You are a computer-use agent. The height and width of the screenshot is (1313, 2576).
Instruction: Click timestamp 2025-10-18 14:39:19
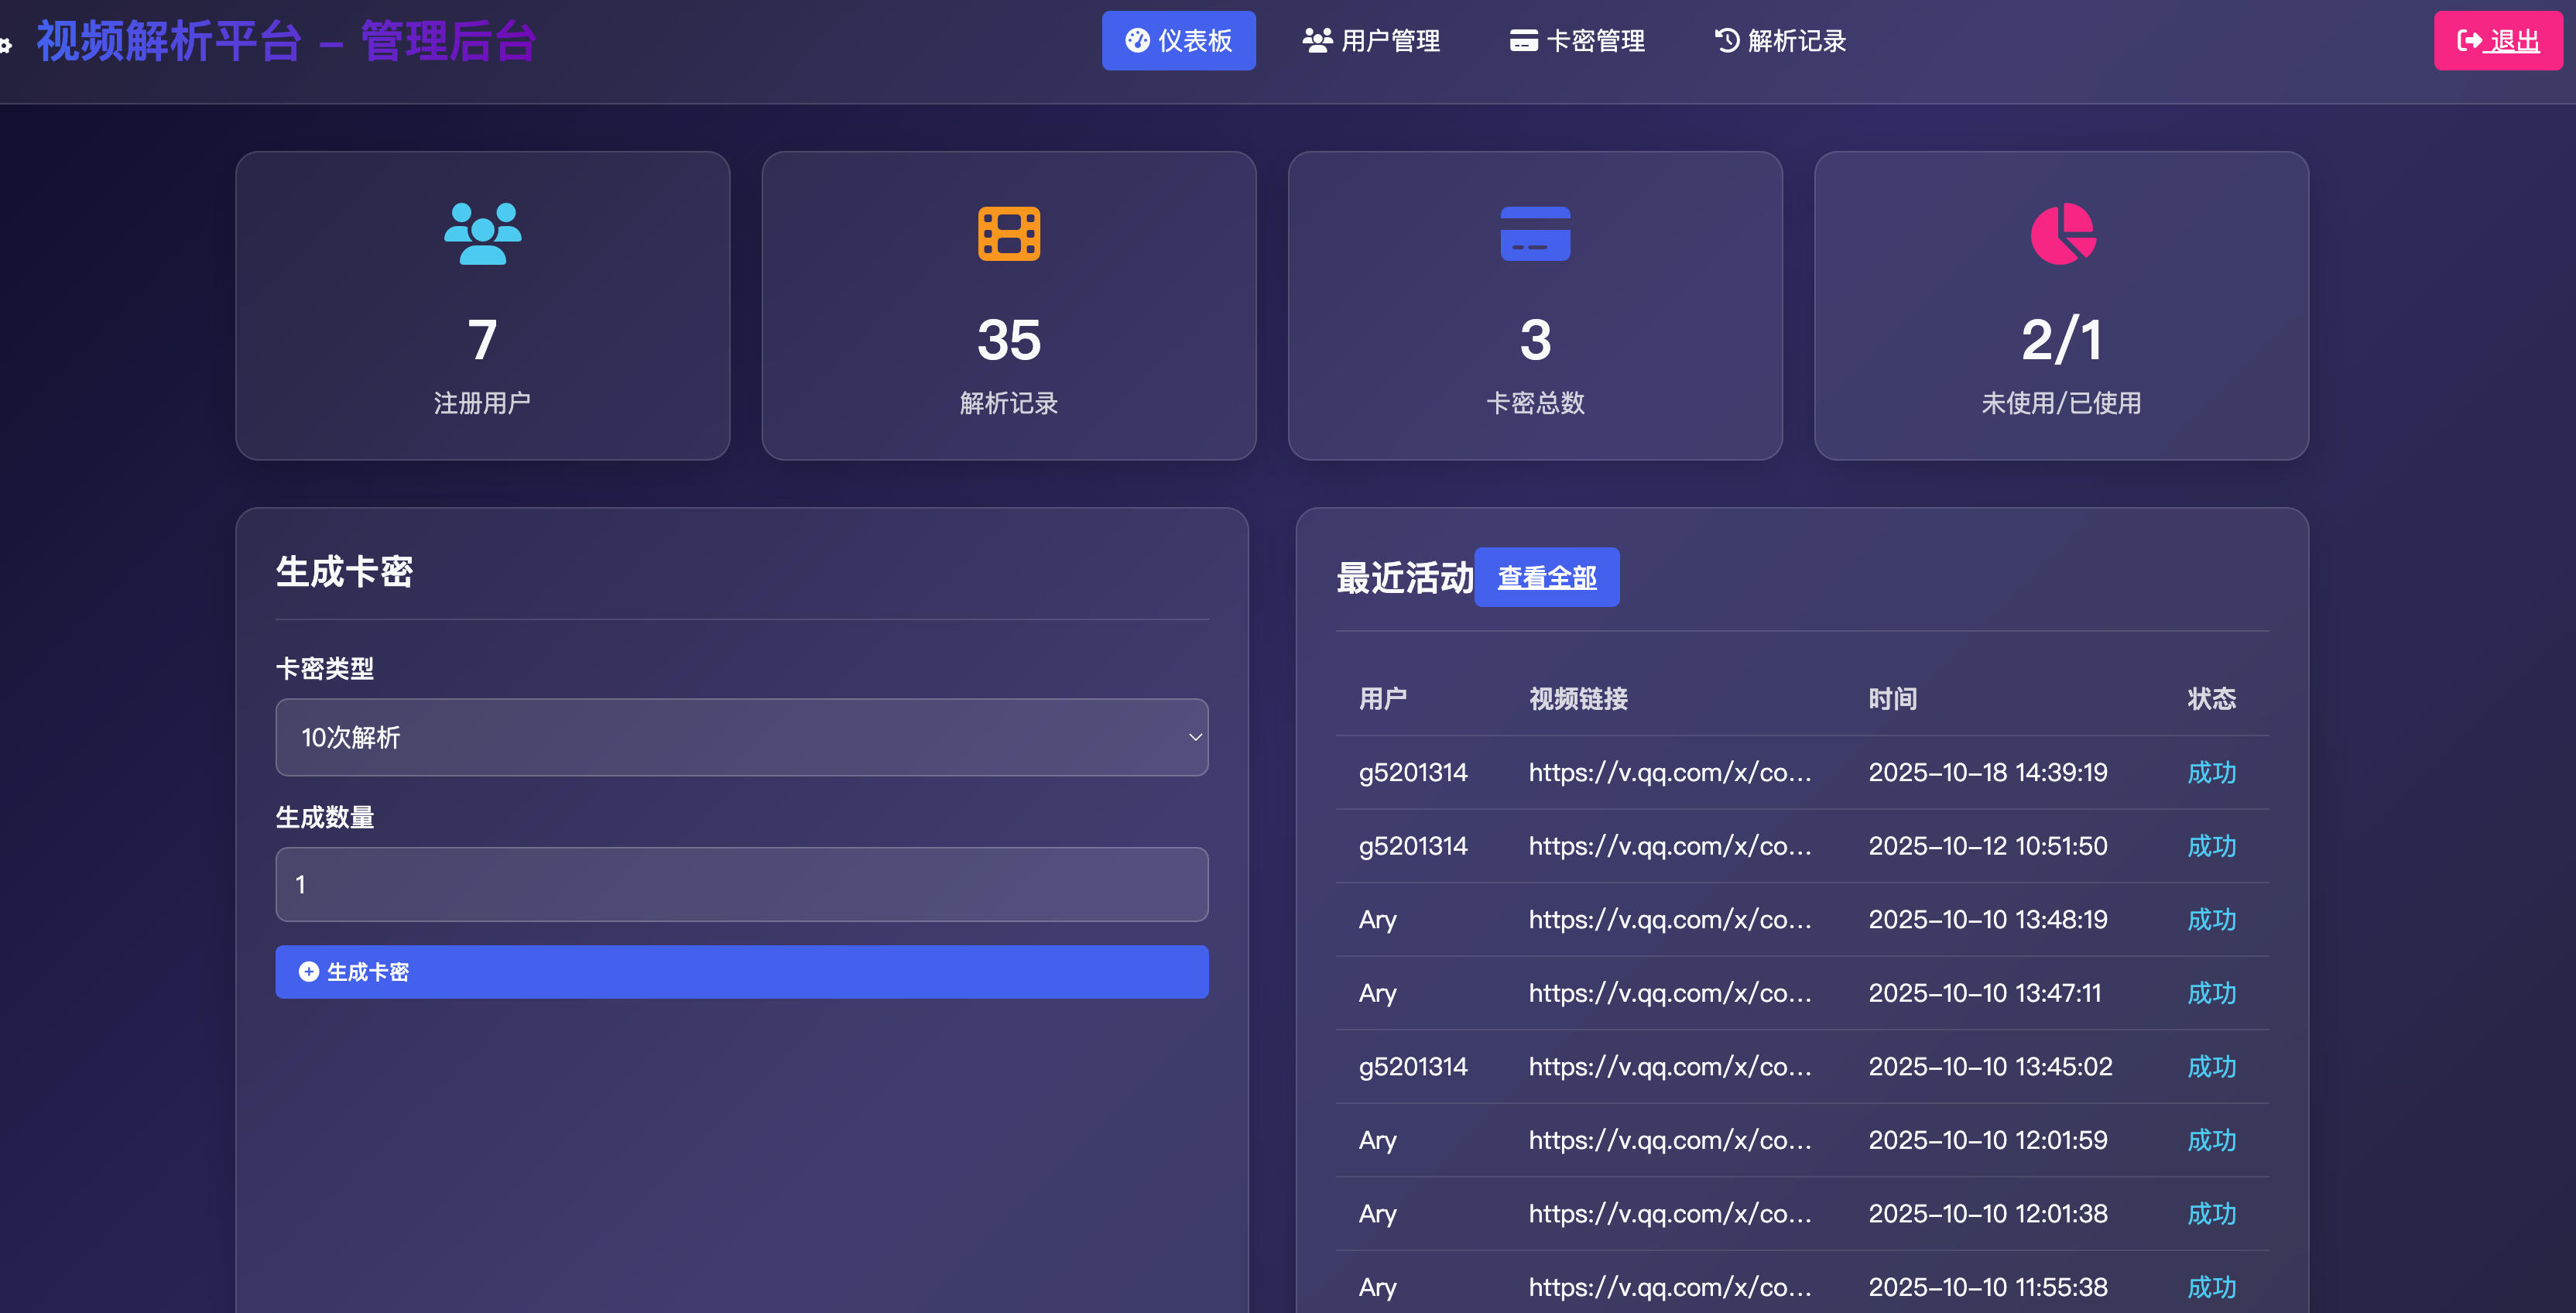coord(1987,772)
